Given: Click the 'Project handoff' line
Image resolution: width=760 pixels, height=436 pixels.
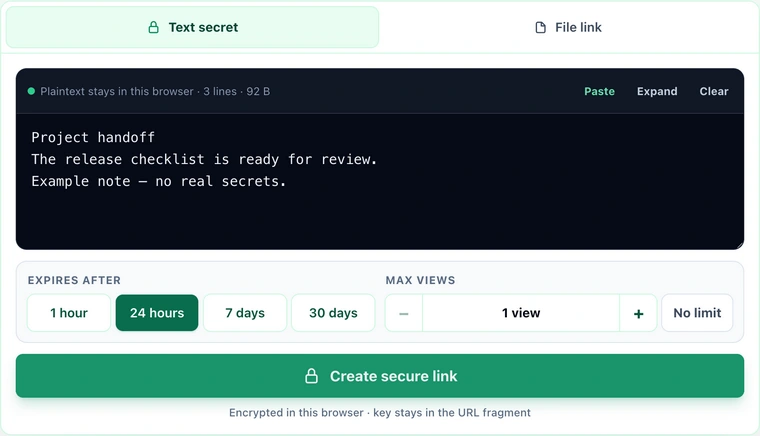Looking at the screenshot, I should (x=93, y=138).
